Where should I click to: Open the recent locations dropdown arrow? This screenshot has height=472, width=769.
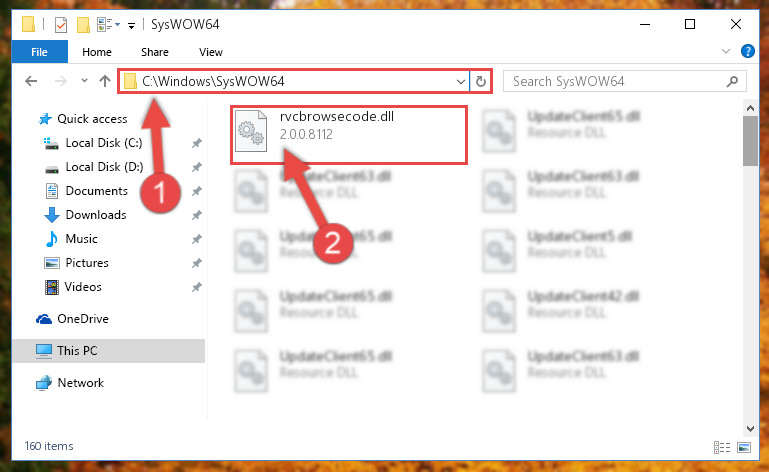click(x=84, y=81)
